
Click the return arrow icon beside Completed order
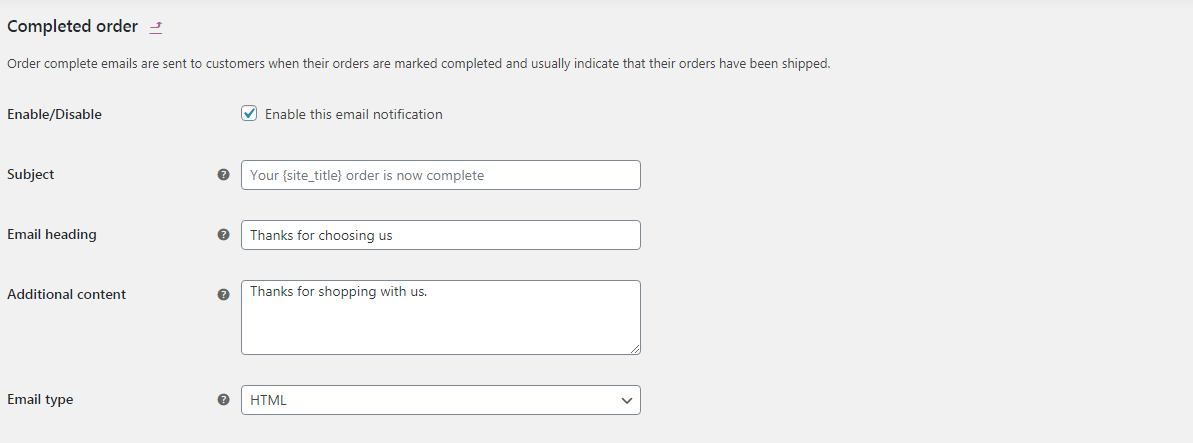155,27
